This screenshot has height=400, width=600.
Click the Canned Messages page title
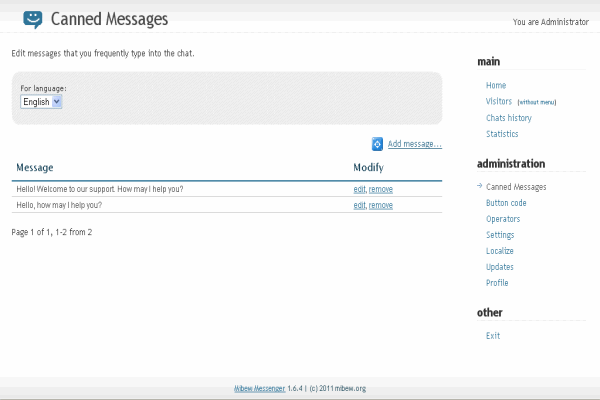click(109, 19)
